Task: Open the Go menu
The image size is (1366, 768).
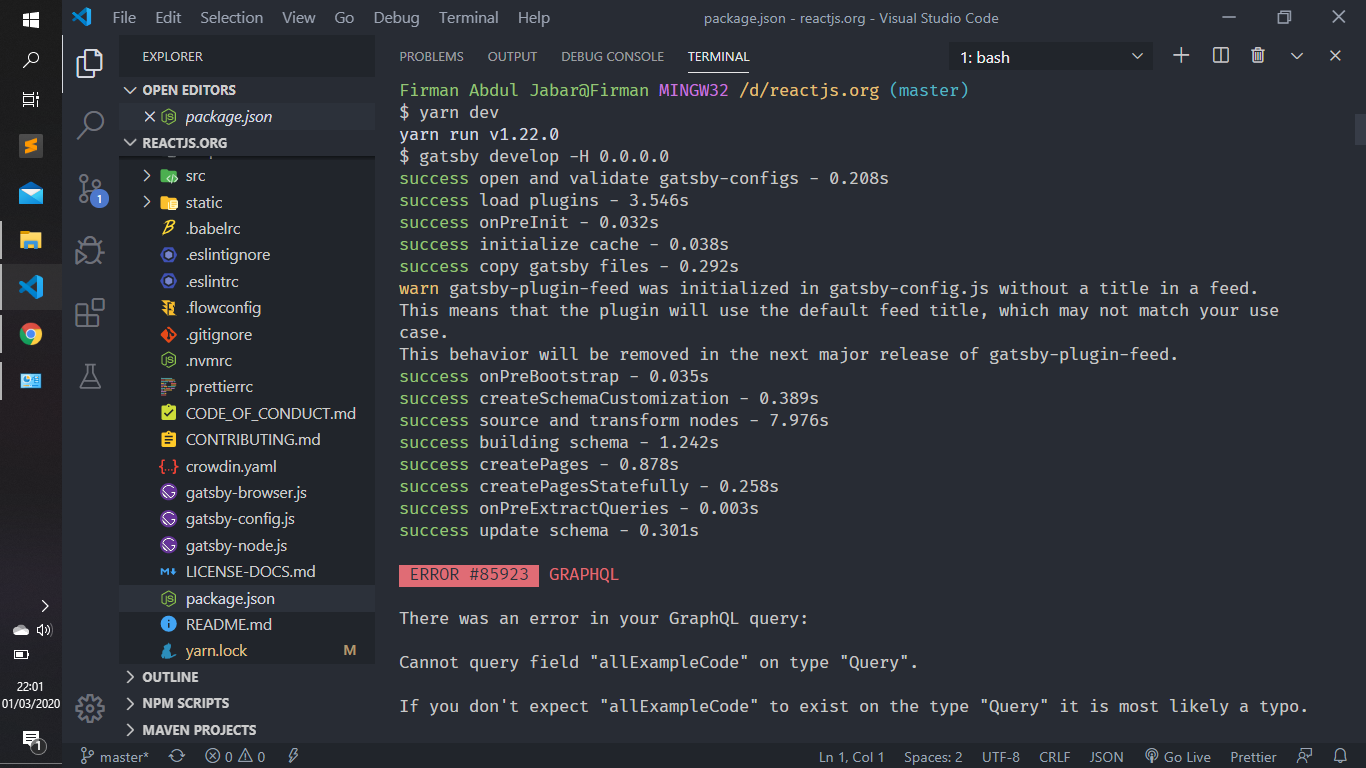Action: click(344, 18)
